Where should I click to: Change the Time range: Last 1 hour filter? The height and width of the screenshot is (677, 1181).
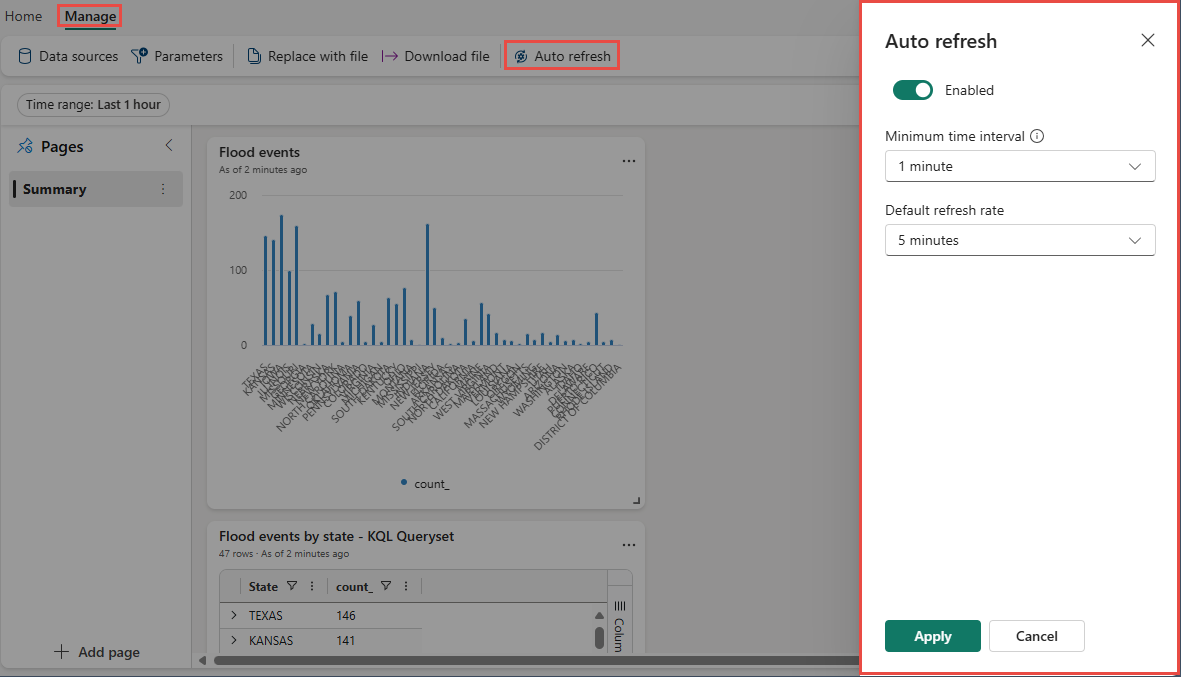(x=93, y=105)
